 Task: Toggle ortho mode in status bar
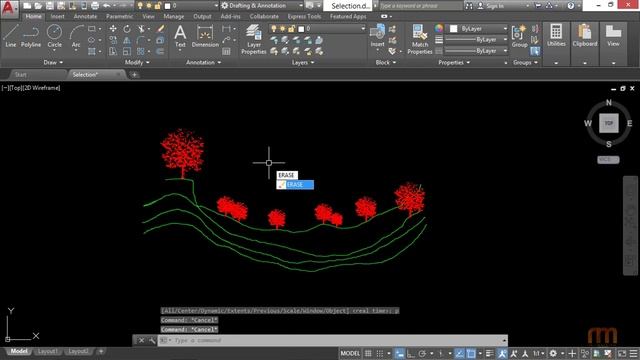(411, 353)
